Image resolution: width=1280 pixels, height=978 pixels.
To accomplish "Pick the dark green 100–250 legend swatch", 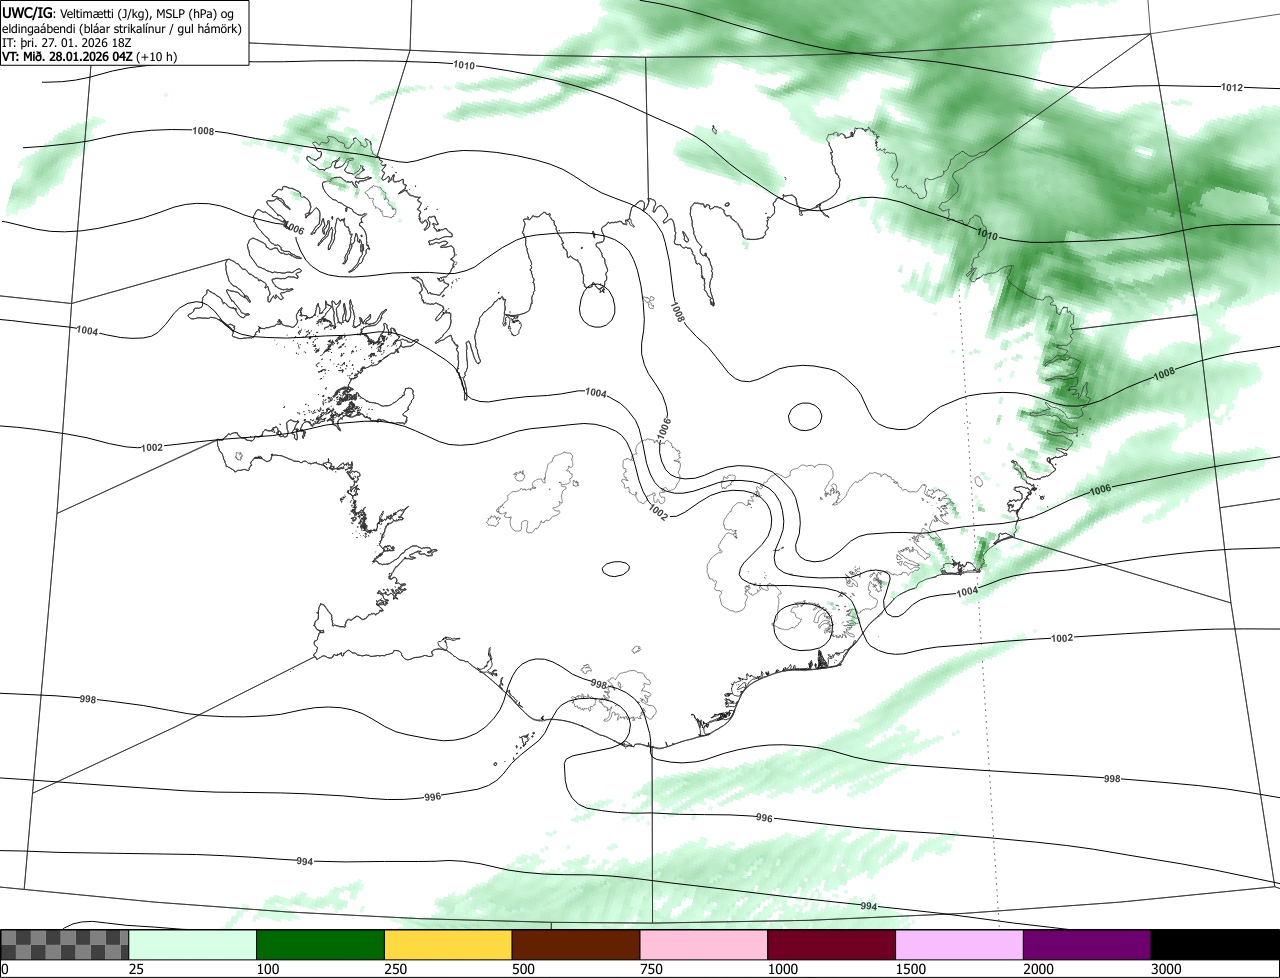I will click(321, 945).
